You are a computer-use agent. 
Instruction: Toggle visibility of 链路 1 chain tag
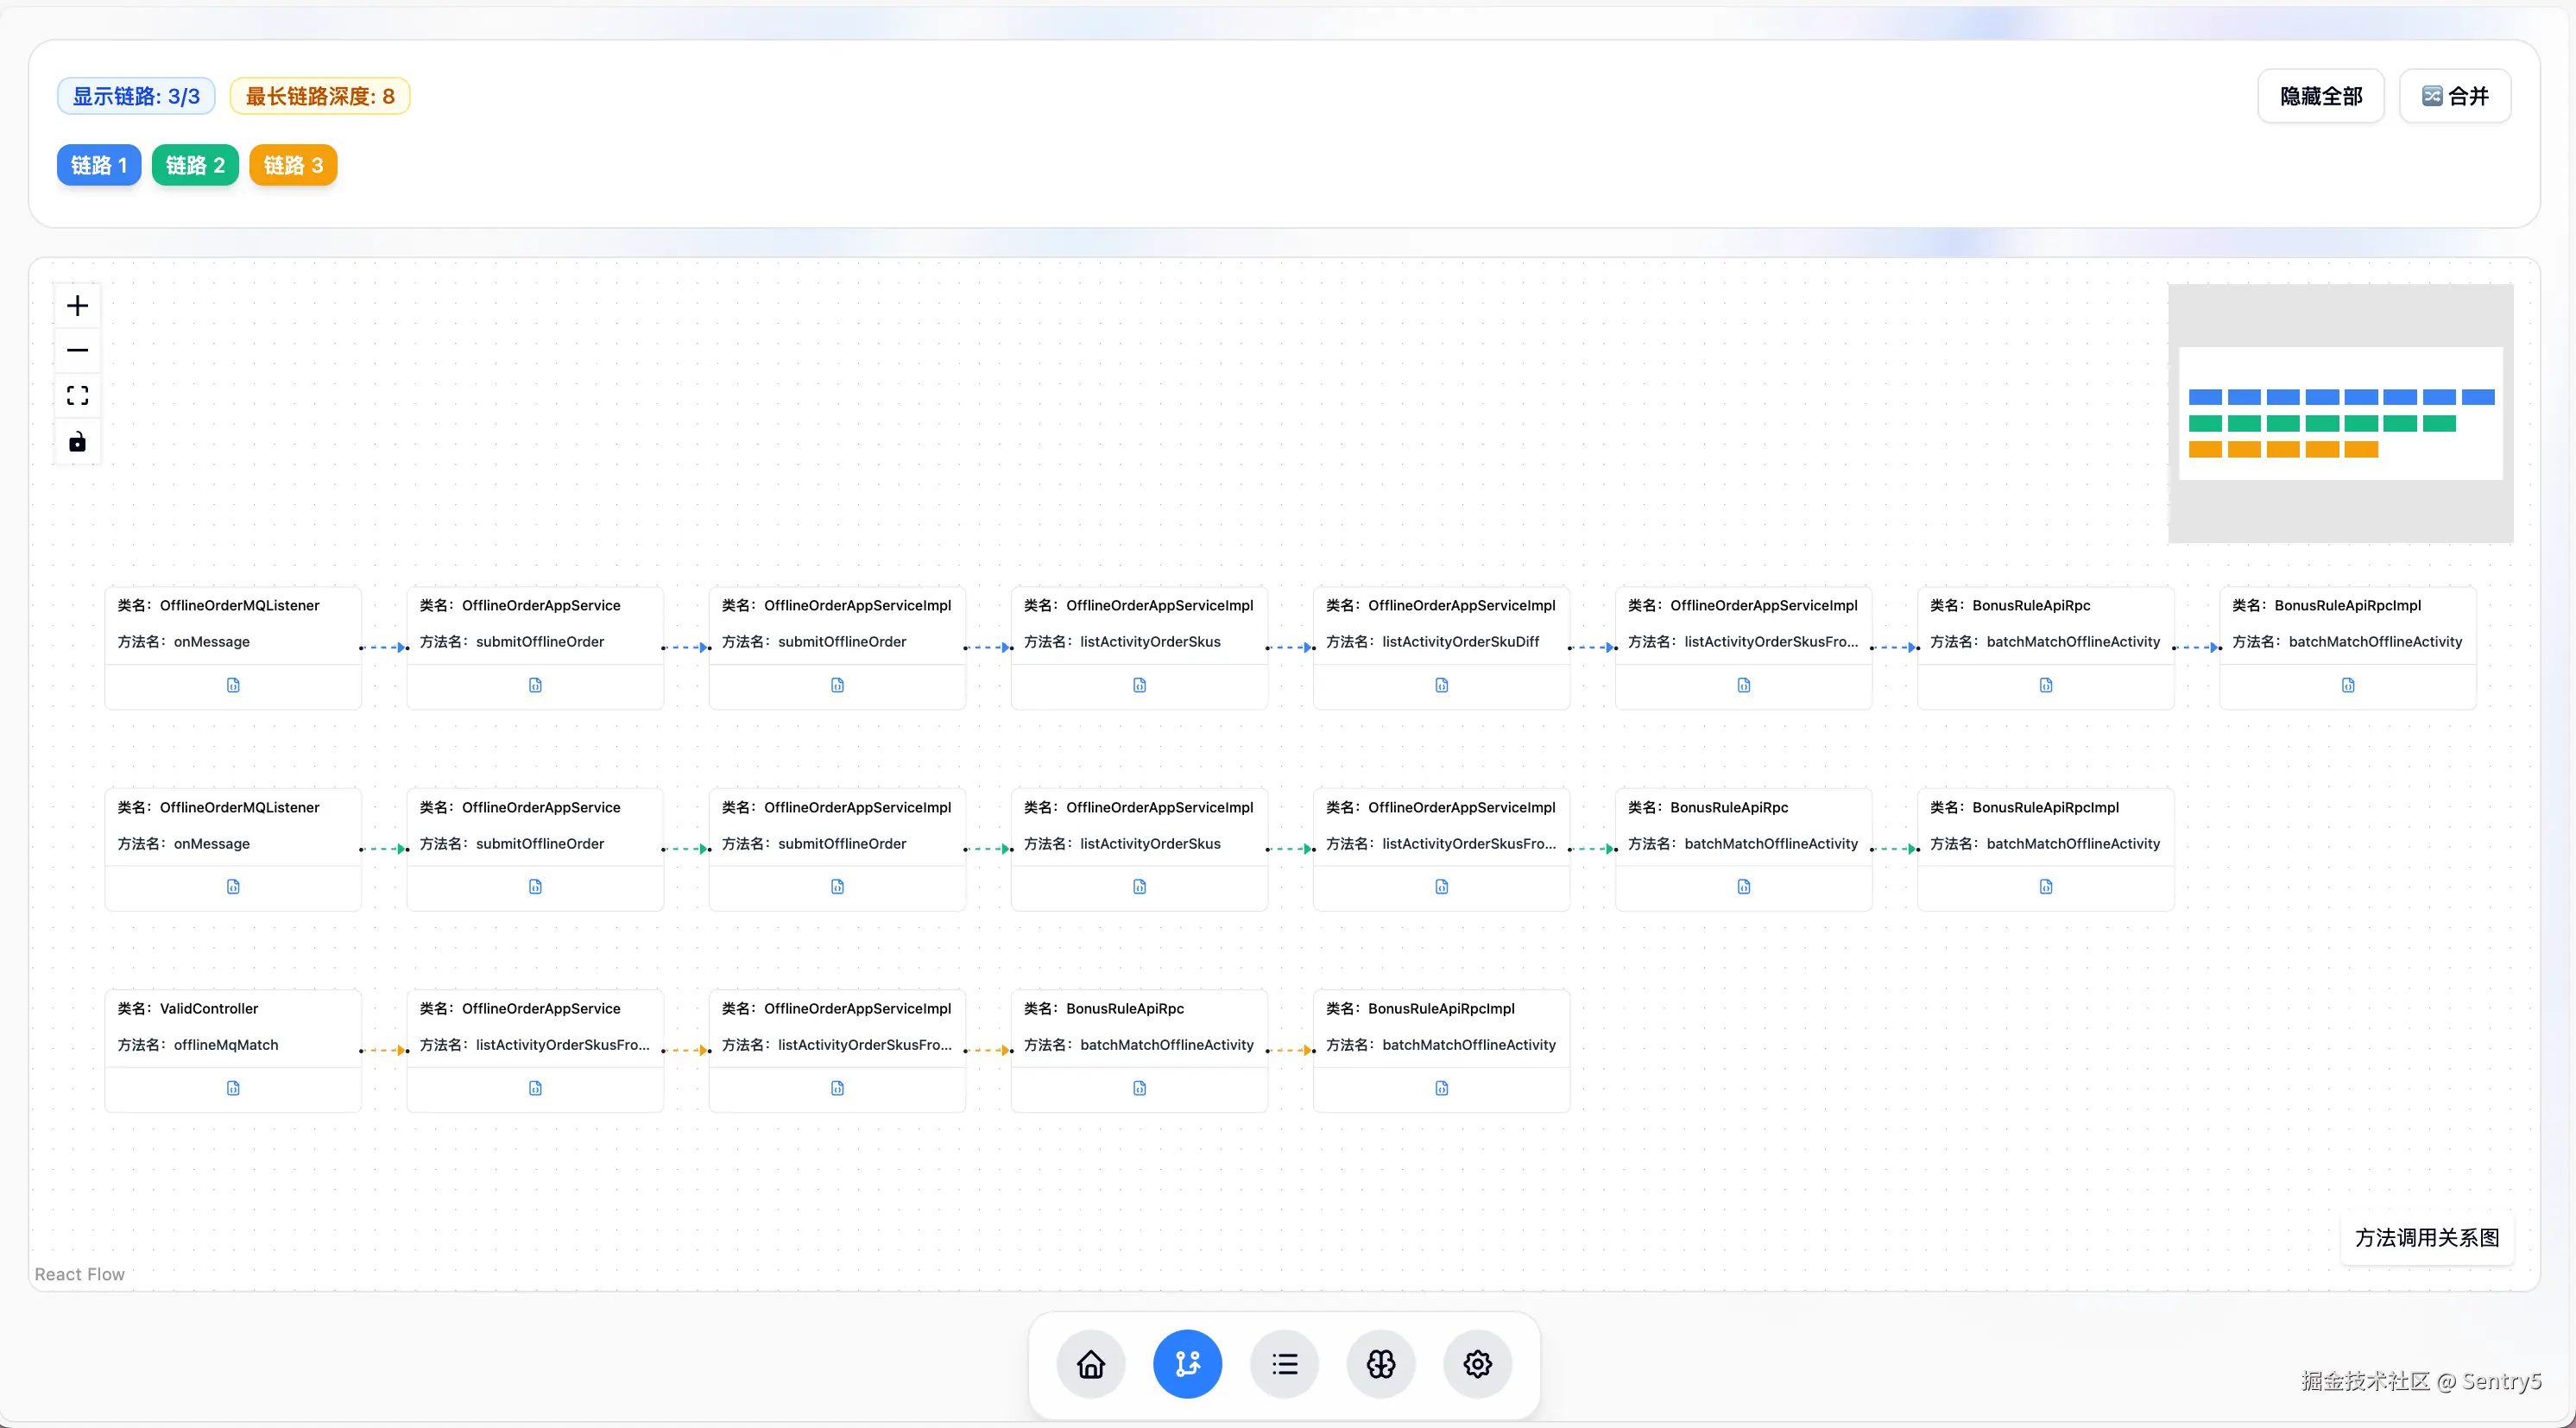pos(99,165)
